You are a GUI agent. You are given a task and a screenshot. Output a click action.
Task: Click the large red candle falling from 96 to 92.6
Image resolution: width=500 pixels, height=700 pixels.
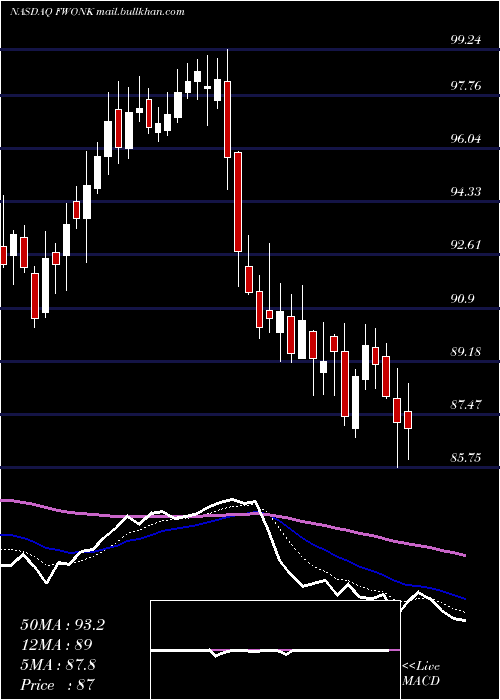(x=238, y=202)
